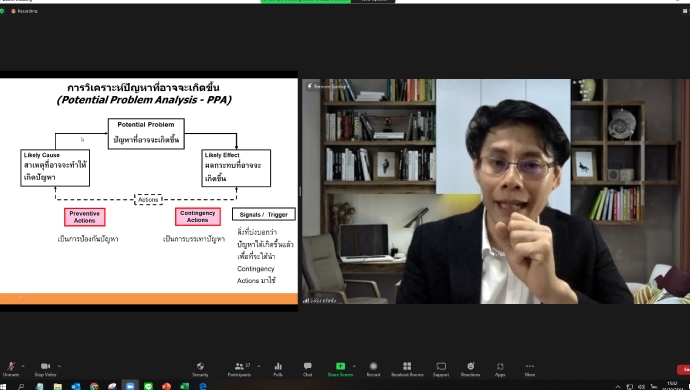Unmute the microphone in Zoom
Viewport: 690px width, 390px height.
pos(11,369)
